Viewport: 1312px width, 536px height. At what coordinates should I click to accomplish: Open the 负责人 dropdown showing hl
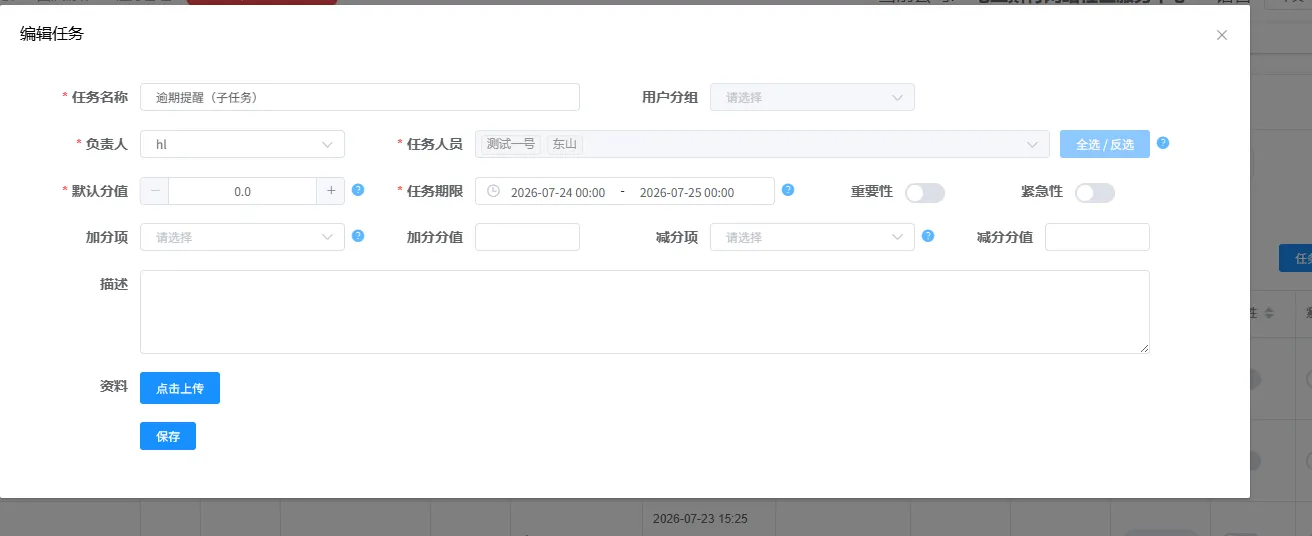[x=242, y=144]
